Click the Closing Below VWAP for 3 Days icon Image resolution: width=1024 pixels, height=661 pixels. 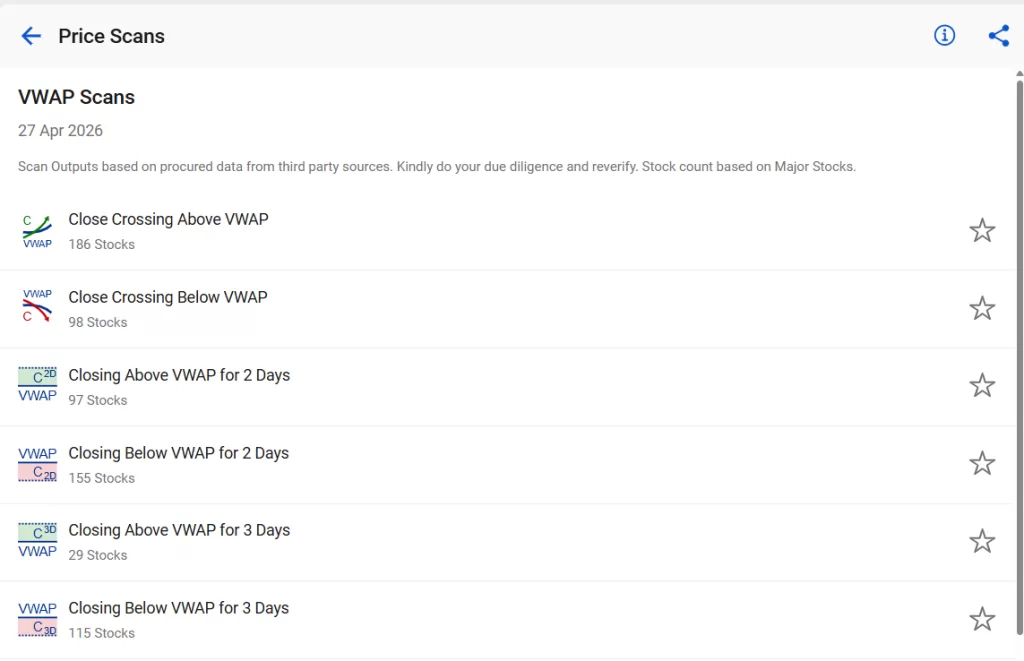(x=37, y=618)
